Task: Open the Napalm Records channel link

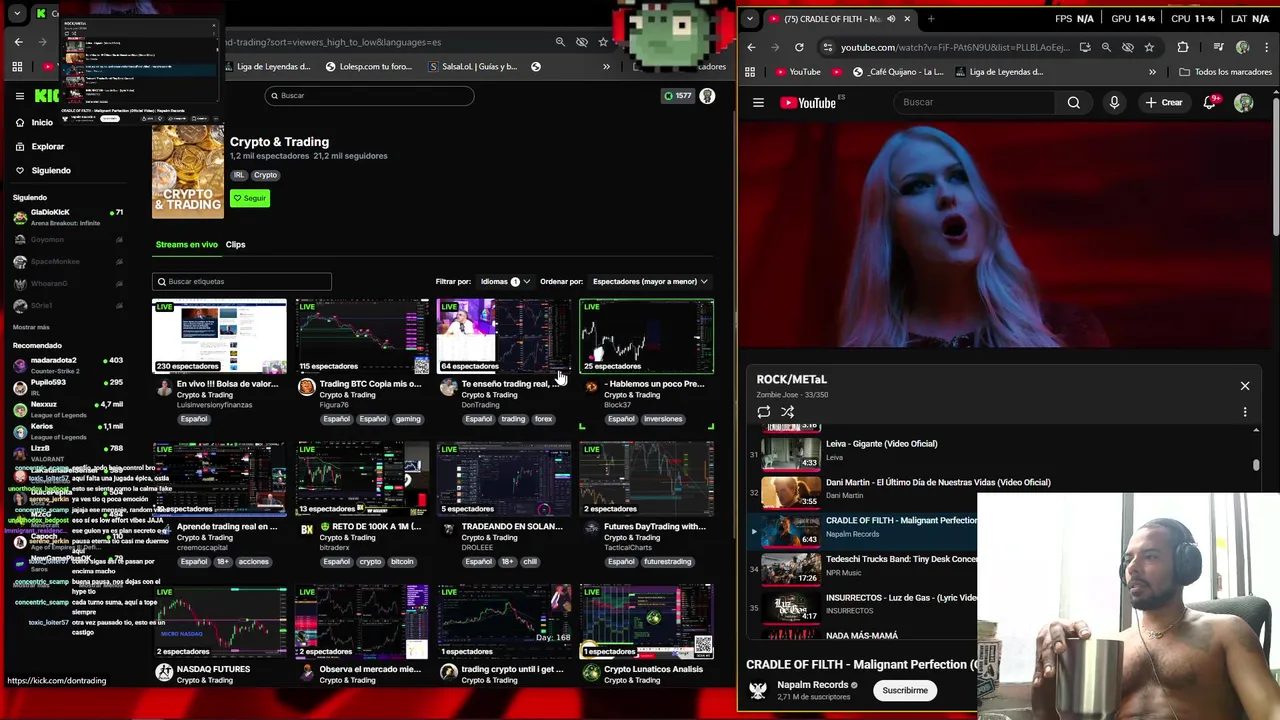Action: pos(812,685)
